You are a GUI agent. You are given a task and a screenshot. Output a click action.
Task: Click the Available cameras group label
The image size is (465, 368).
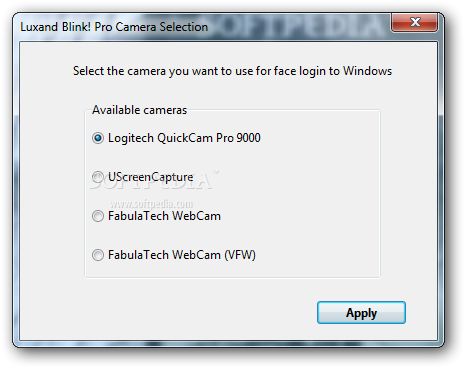click(139, 110)
